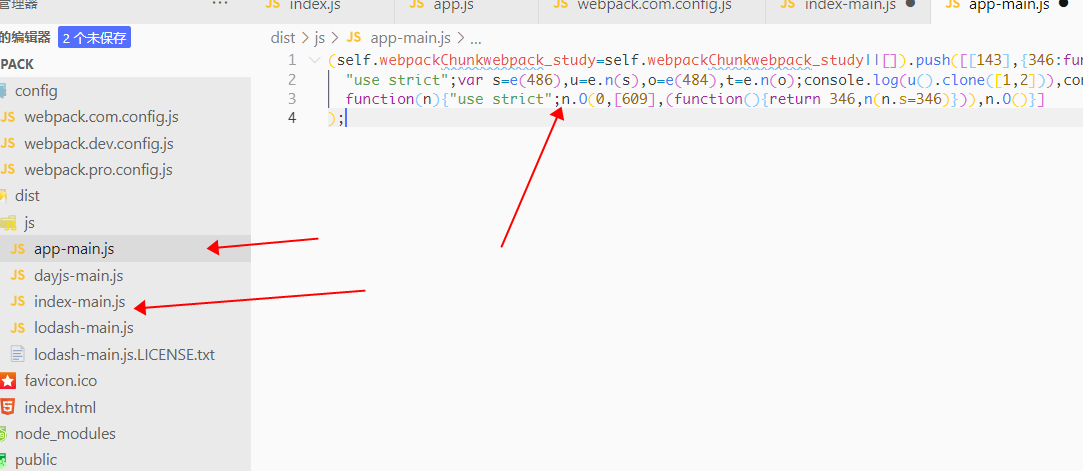Open webpack.com.config.js in the file tree
The height and width of the screenshot is (471, 1083).
tap(125, 117)
